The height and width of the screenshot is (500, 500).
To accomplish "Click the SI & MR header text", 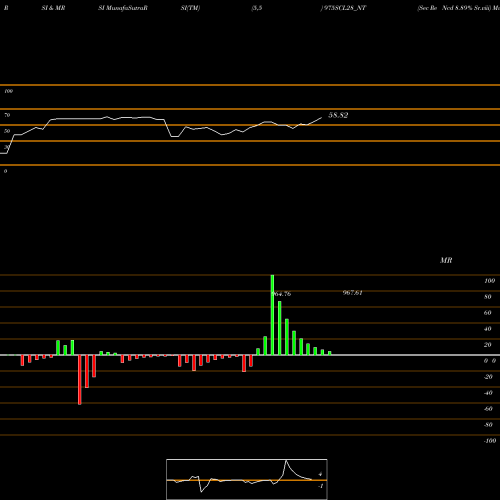I will [x=53, y=8].
